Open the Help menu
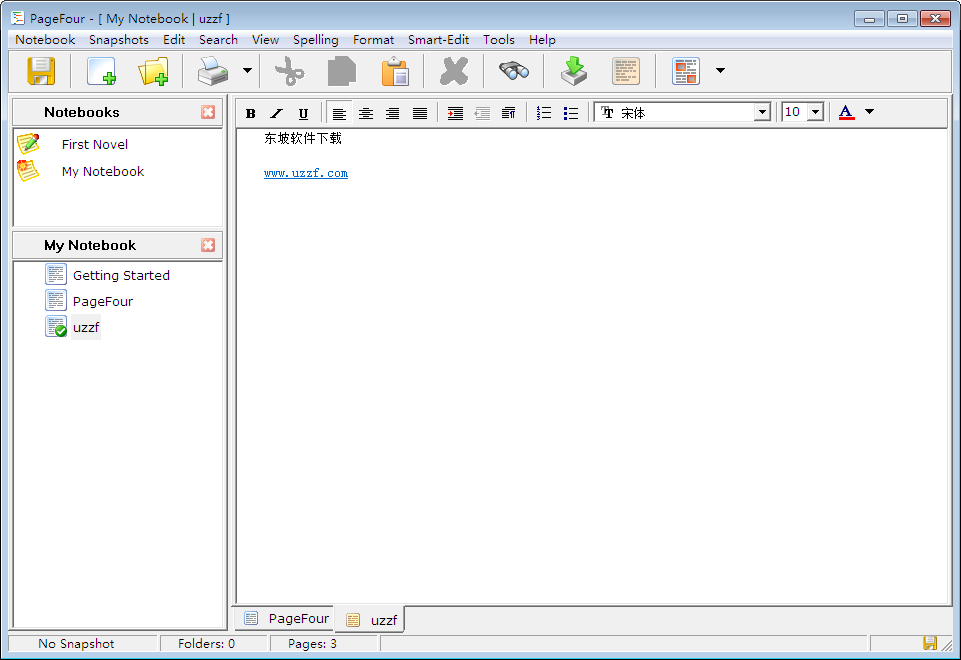The height and width of the screenshot is (660, 961). point(542,40)
